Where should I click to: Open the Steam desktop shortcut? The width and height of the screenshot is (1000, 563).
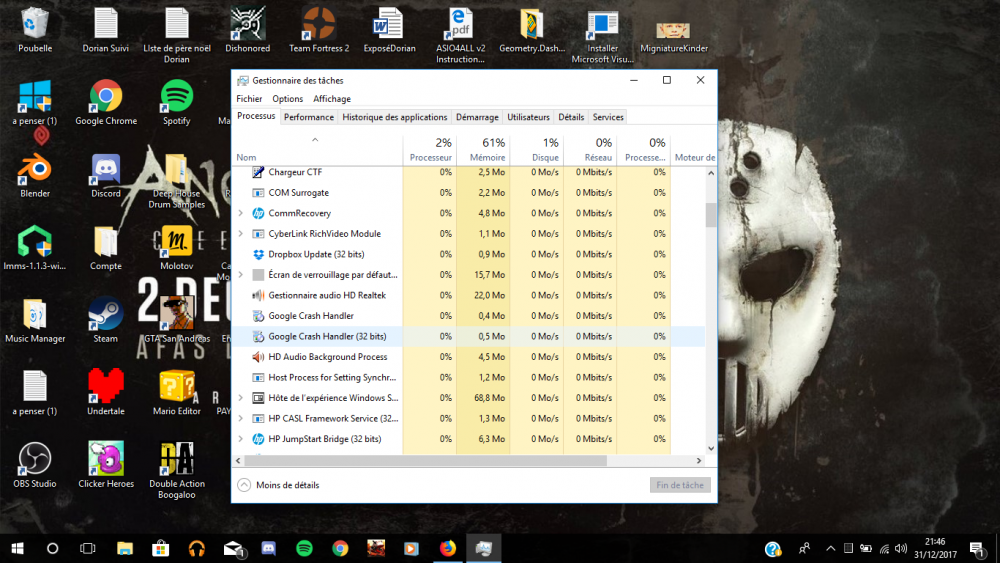point(106,315)
